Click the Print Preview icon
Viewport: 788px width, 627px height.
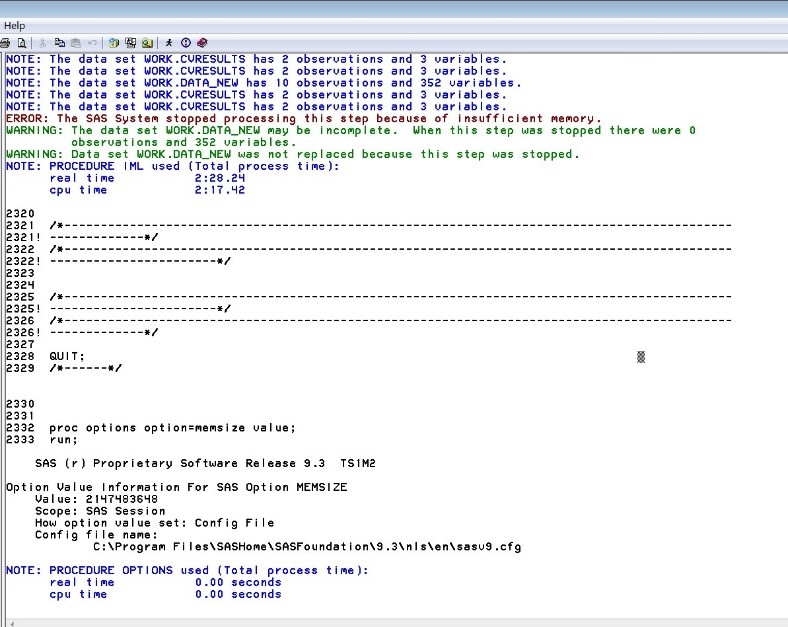(x=22, y=43)
